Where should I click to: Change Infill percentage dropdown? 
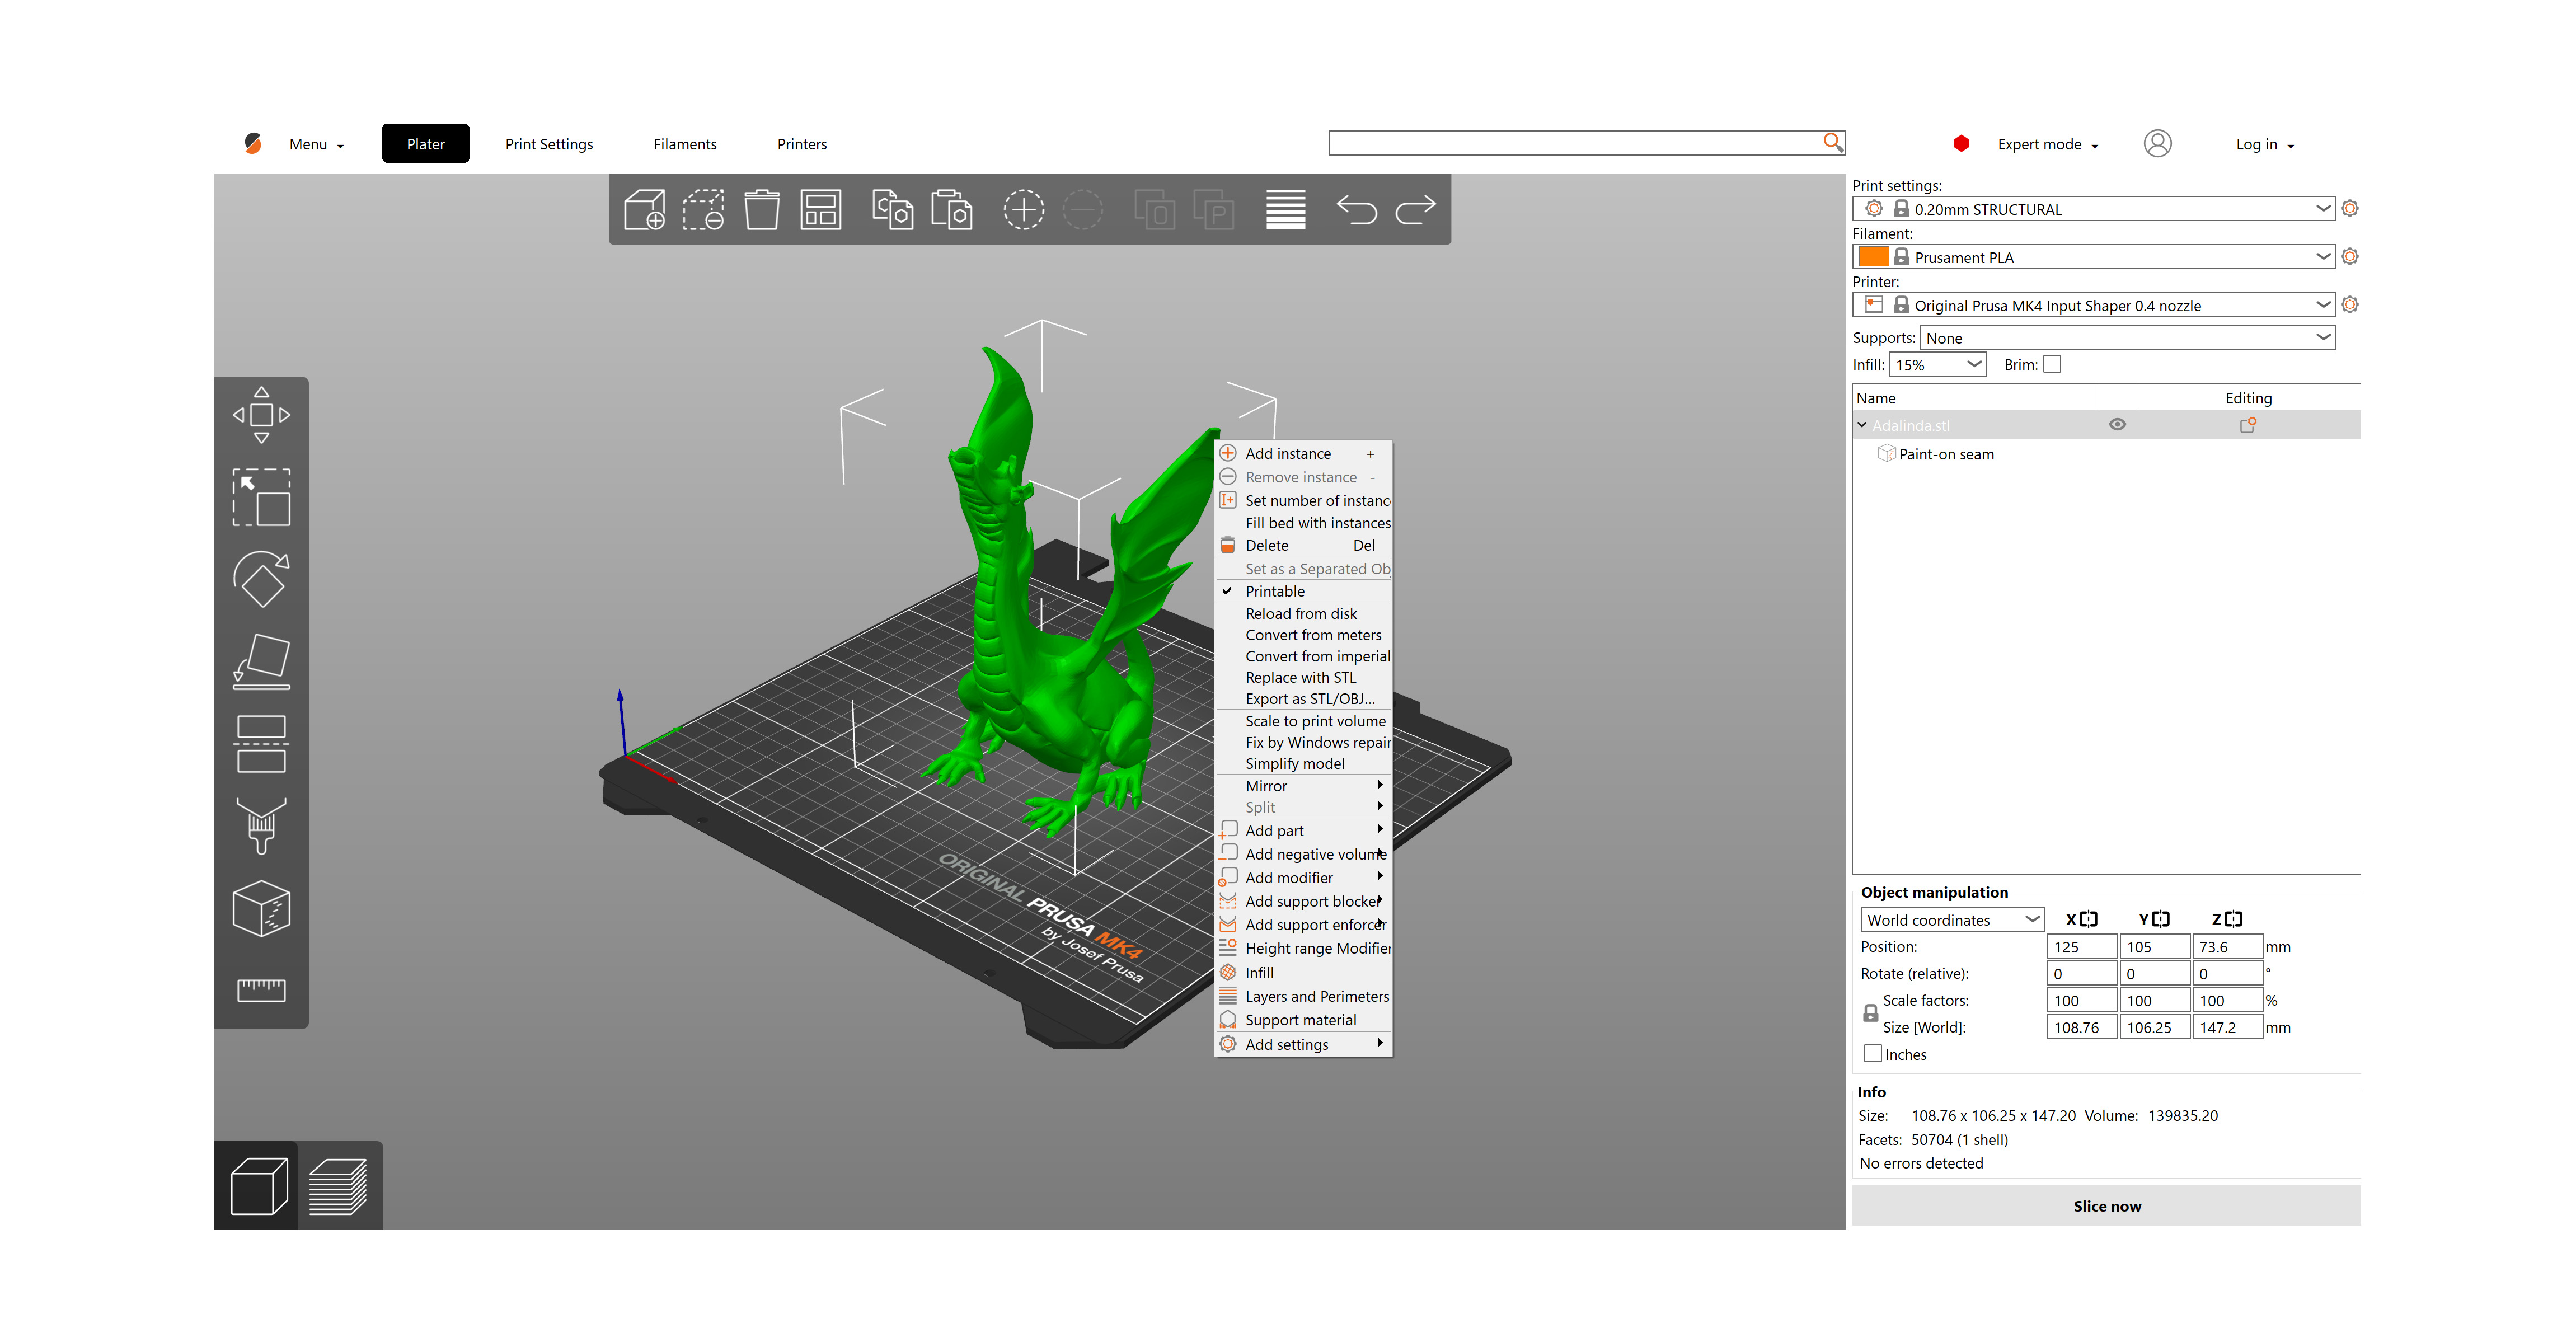[x=1937, y=364]
